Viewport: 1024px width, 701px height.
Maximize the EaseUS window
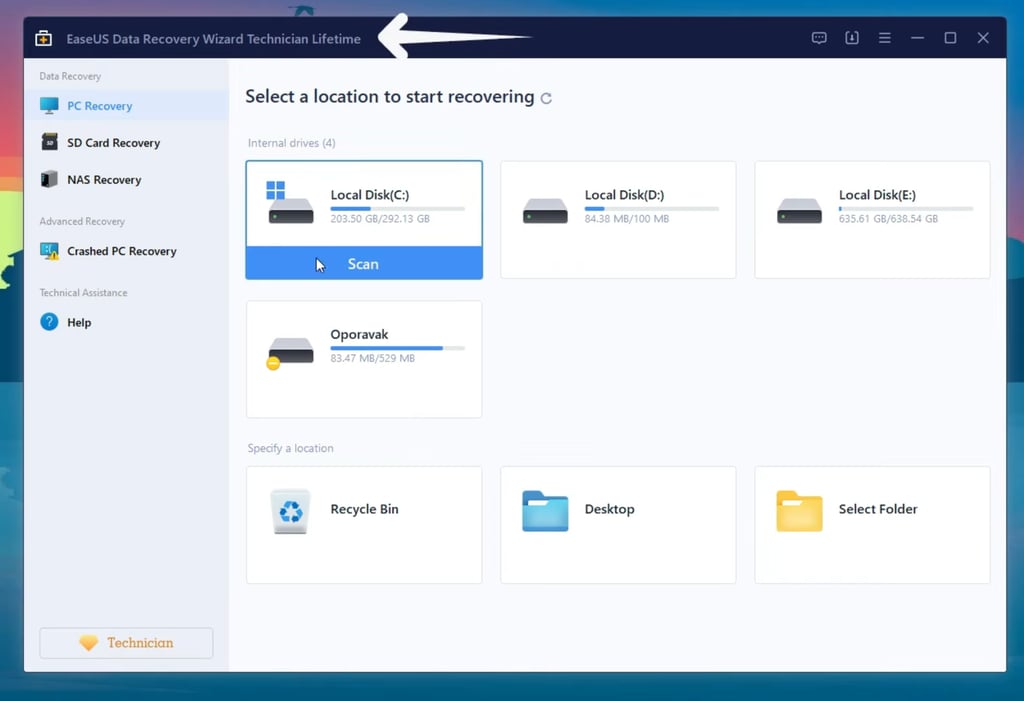950,38
